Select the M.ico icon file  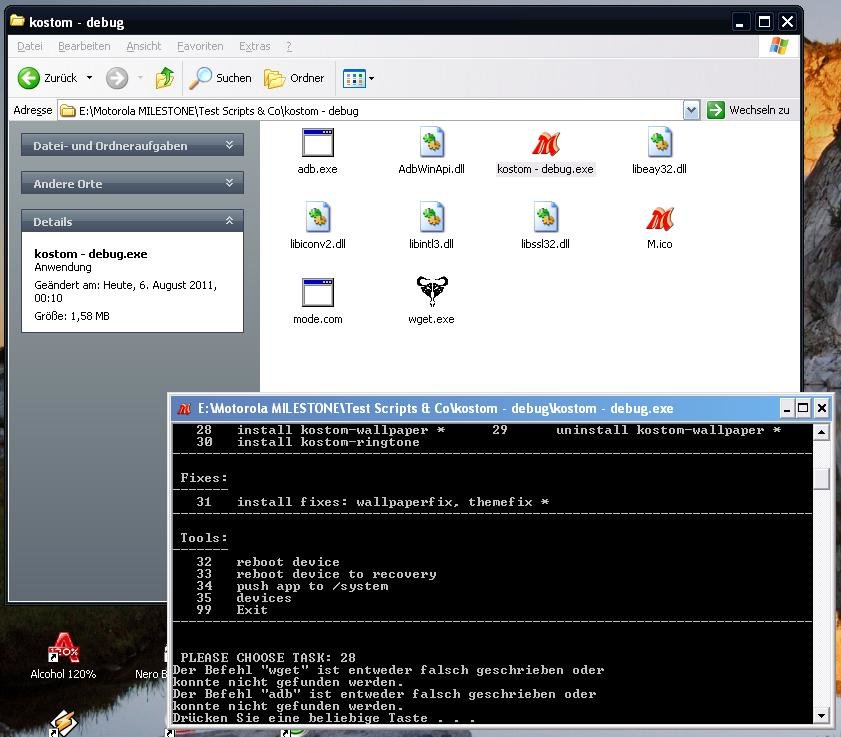click(x=660, y=219)
